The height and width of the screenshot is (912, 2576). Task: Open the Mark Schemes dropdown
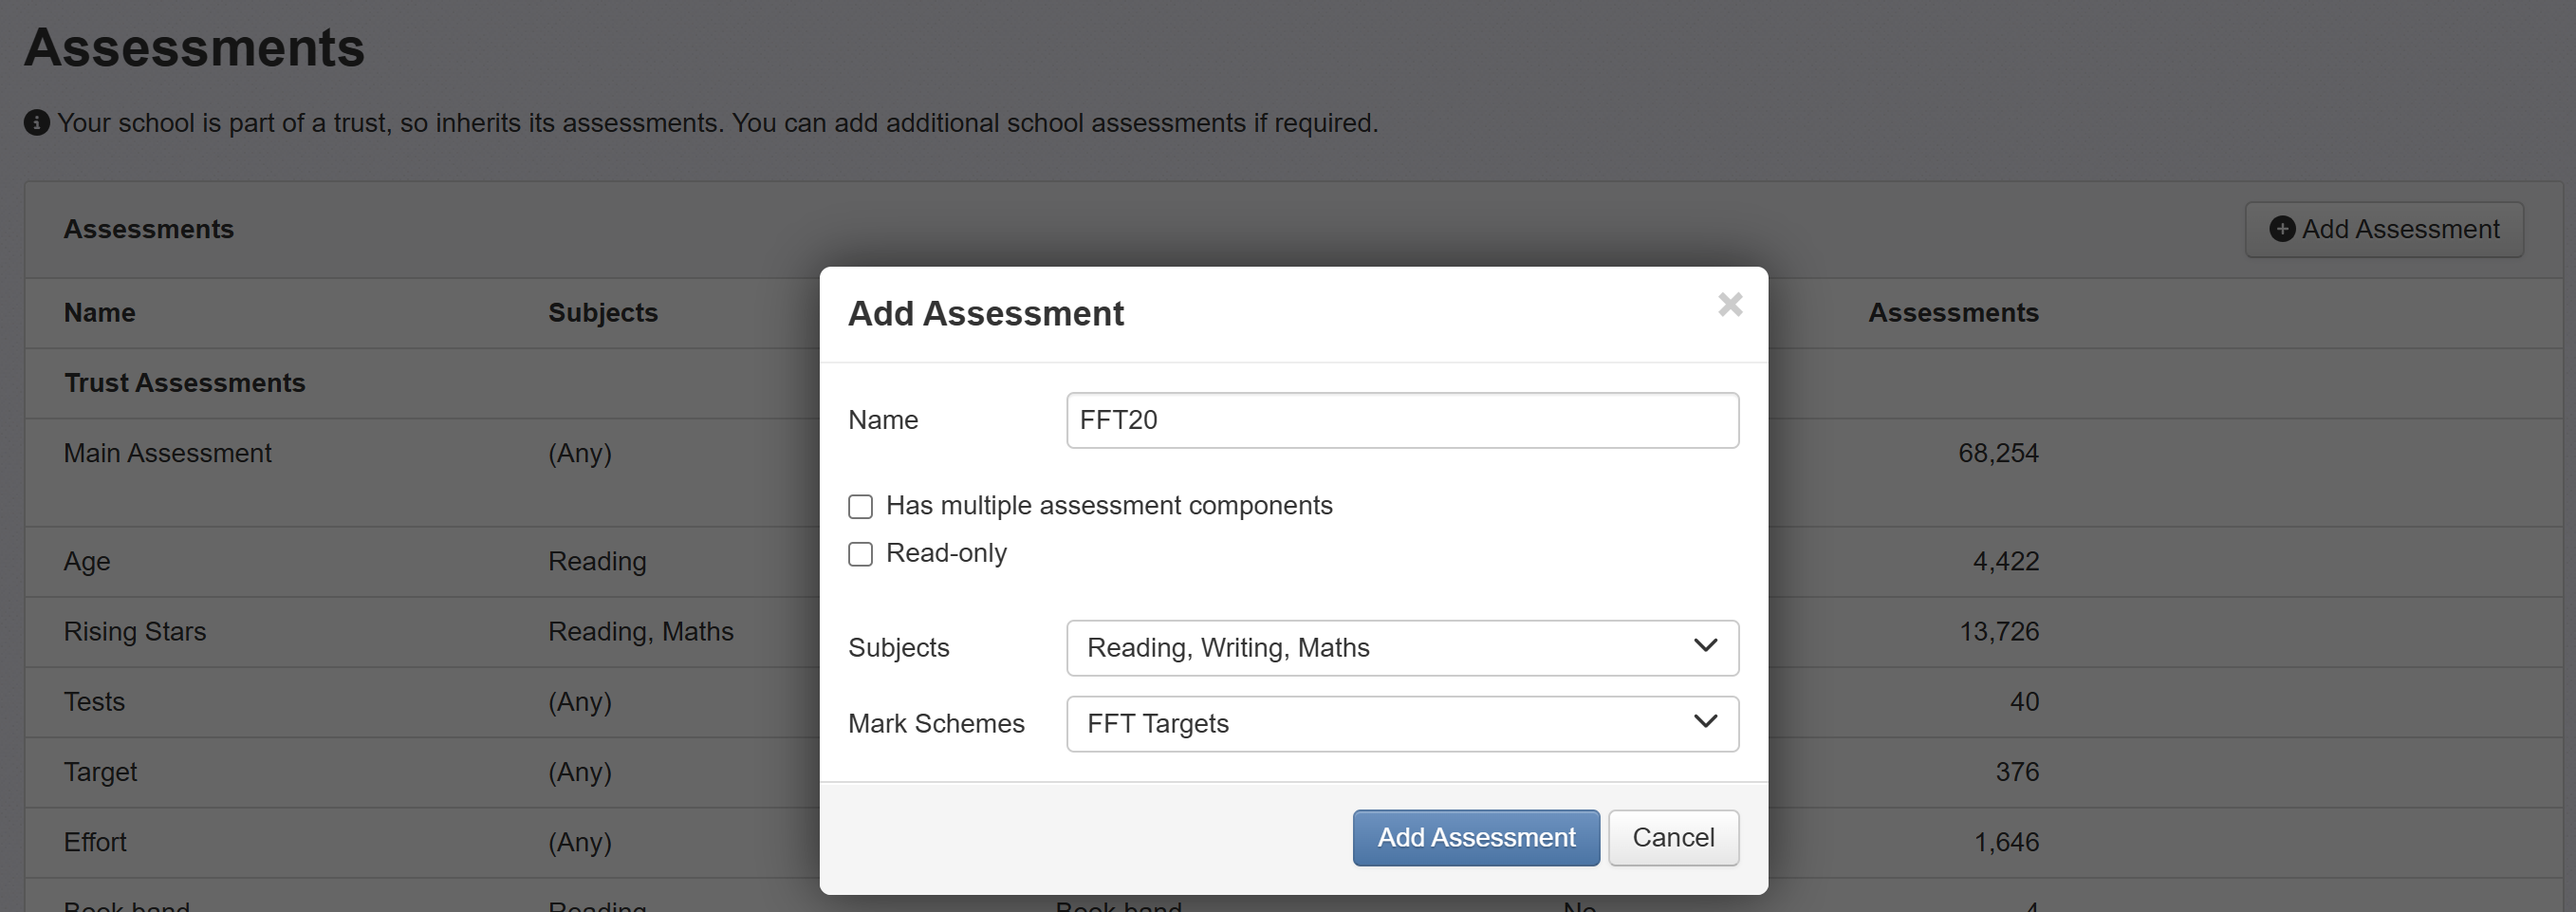click(1402, 724)
